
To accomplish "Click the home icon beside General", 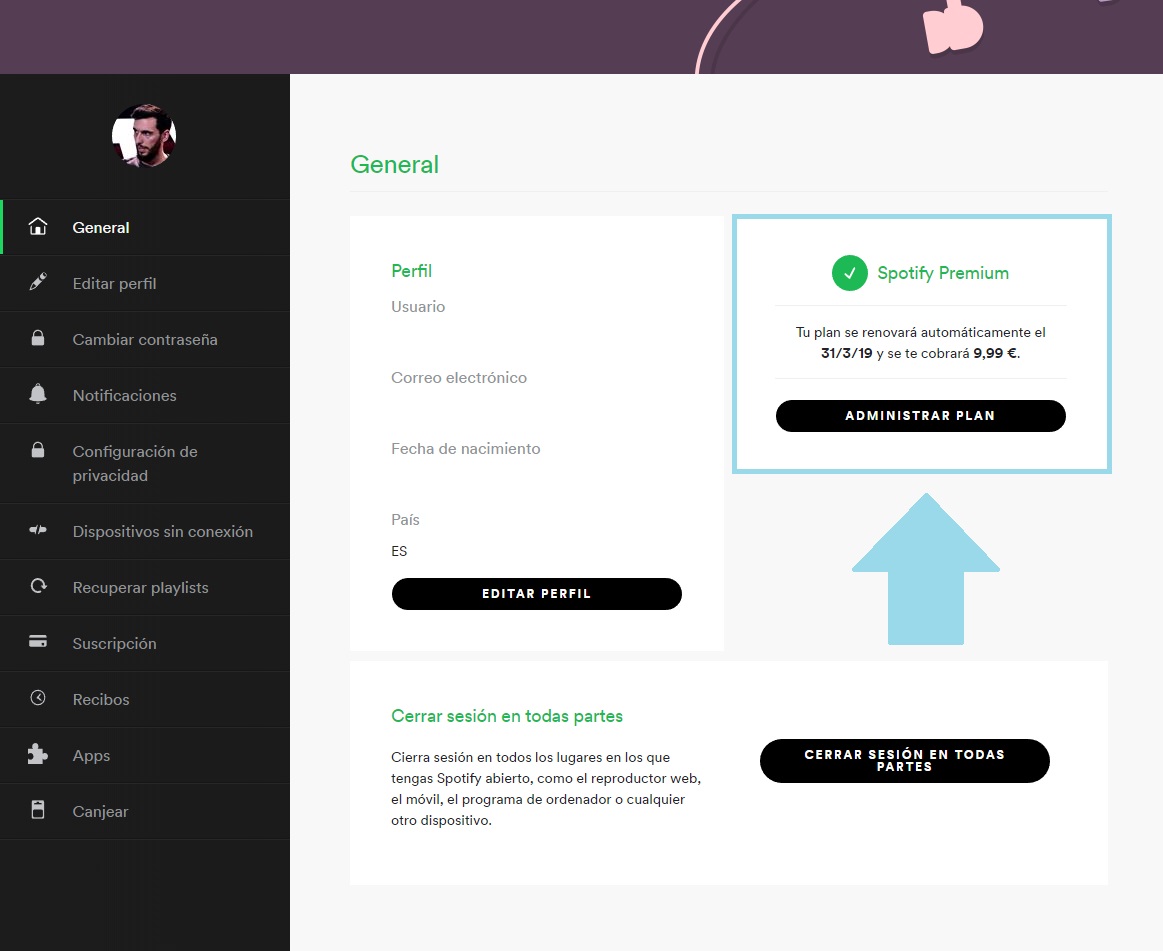I will tap(38, 226).
